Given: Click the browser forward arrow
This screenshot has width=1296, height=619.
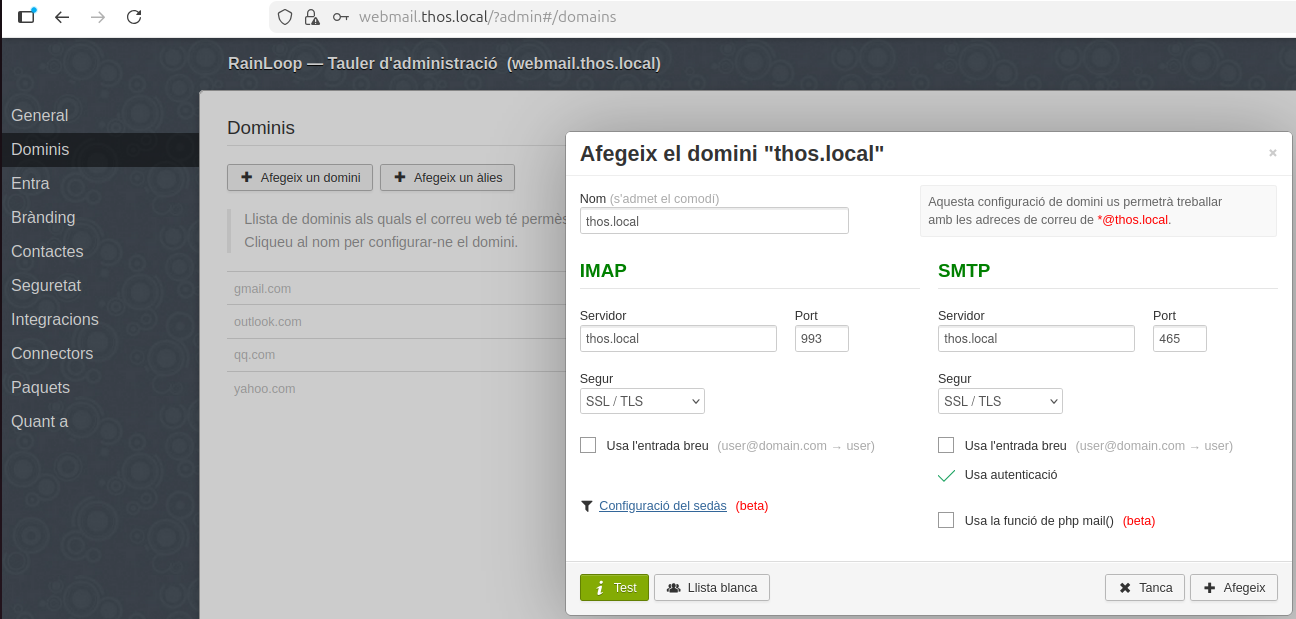Looking at the screenshot, I should (x=98, y=17).
